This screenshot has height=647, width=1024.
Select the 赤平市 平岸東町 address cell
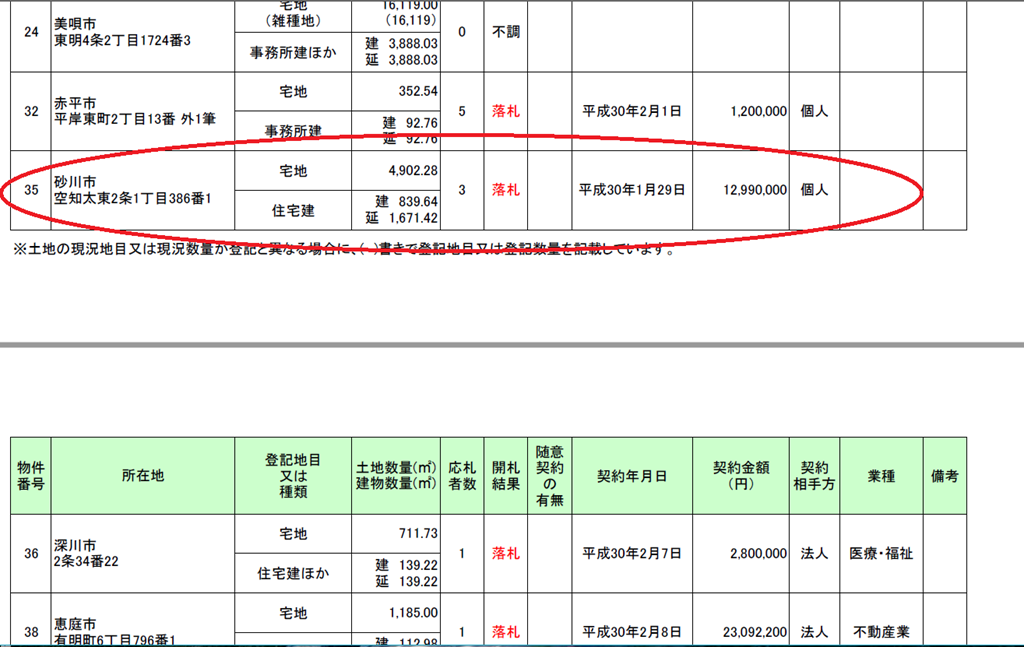click(x=134, y=111)
